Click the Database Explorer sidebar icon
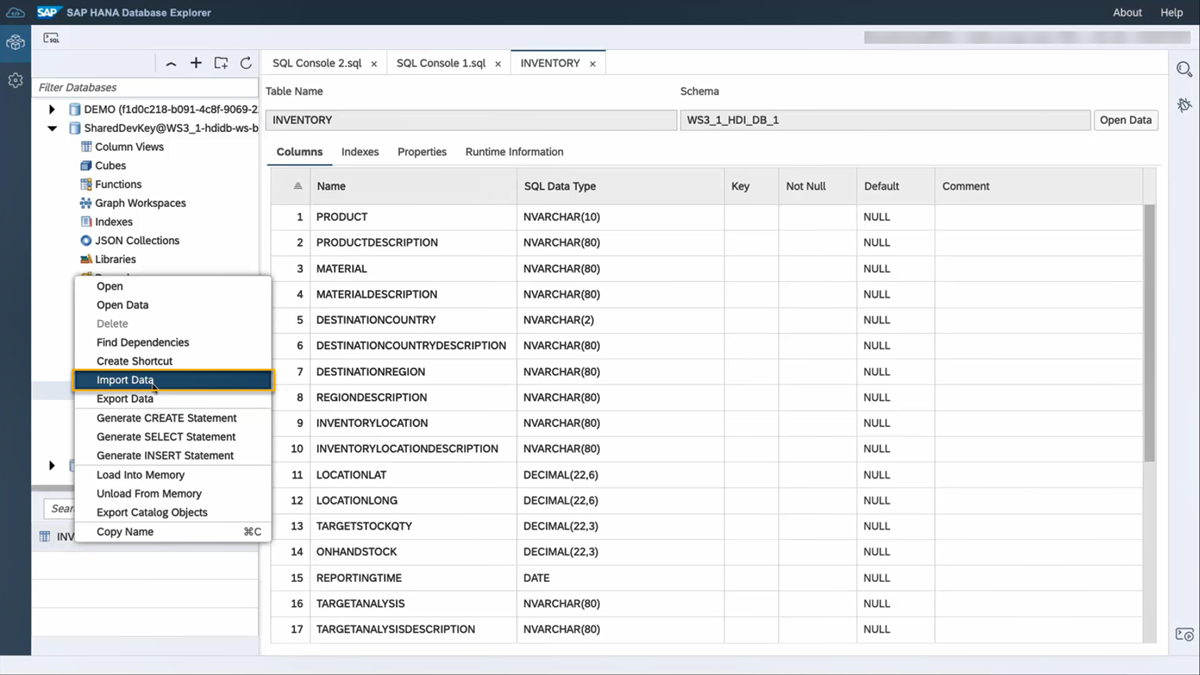1200x675 pixels. coord(15,43)
